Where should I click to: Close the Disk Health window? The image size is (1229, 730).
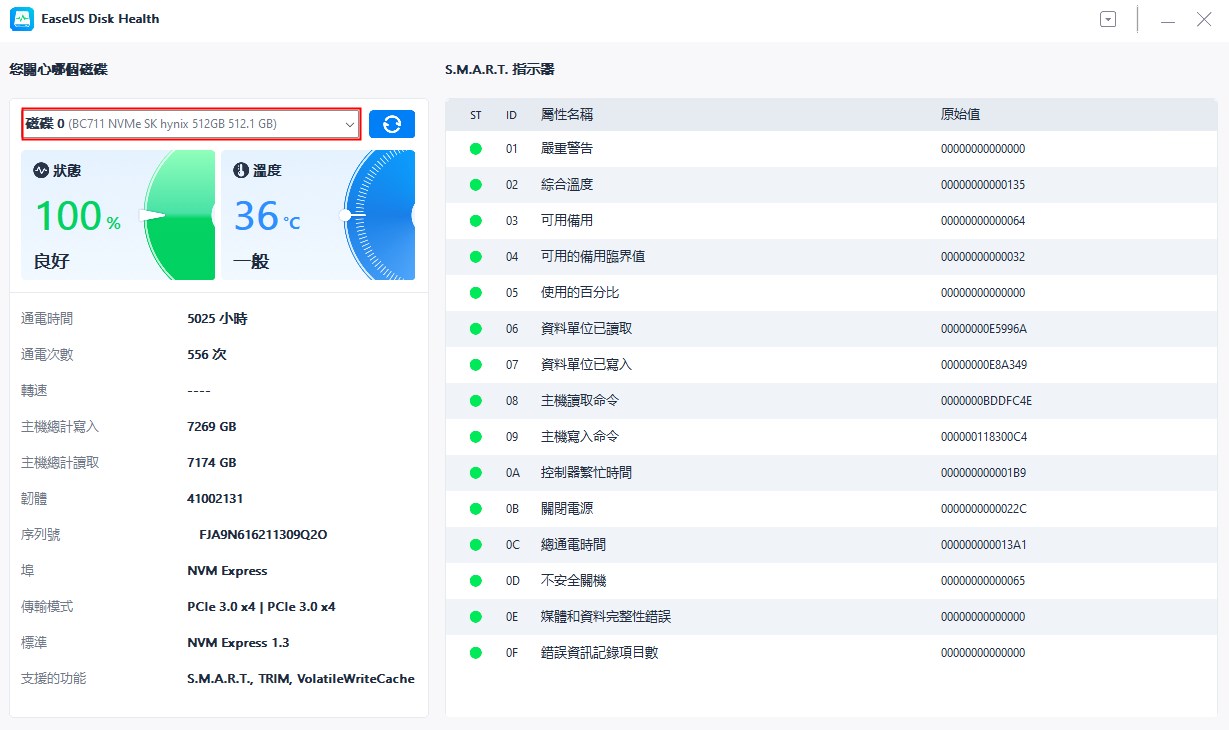coord(1204,19)
